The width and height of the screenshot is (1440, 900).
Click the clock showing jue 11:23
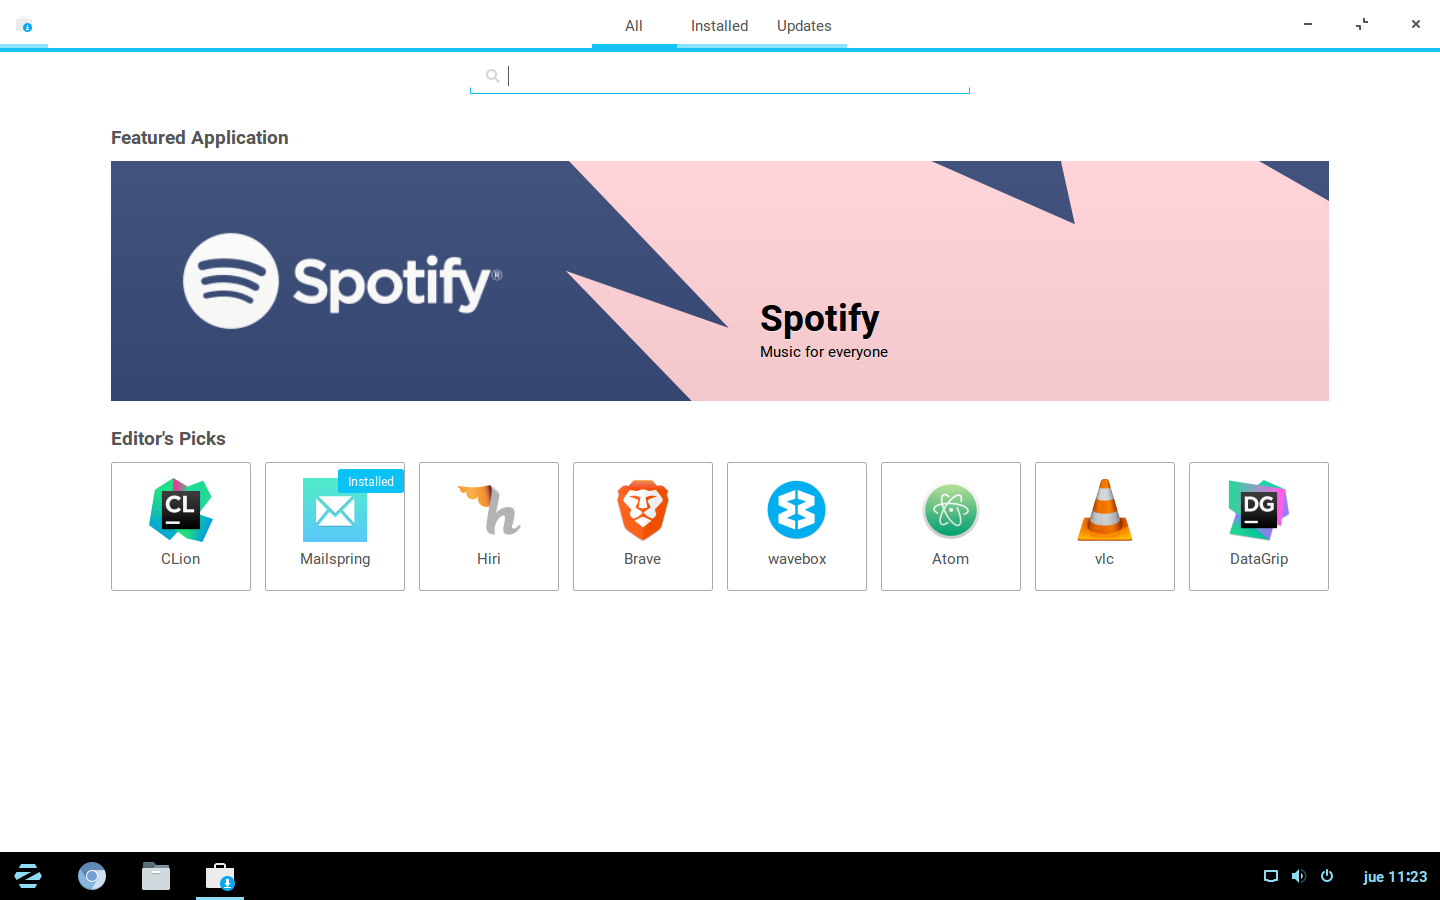[1395, 876]
